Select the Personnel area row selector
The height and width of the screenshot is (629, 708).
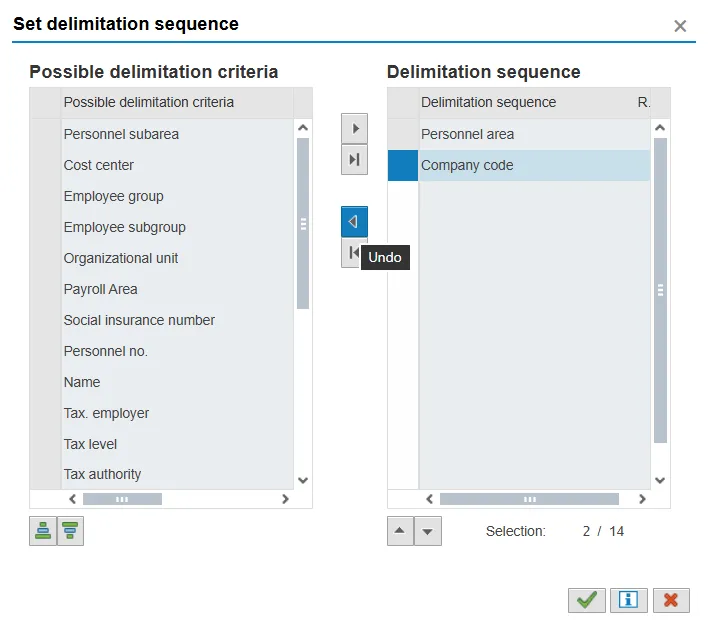click(x=403, y=134)
